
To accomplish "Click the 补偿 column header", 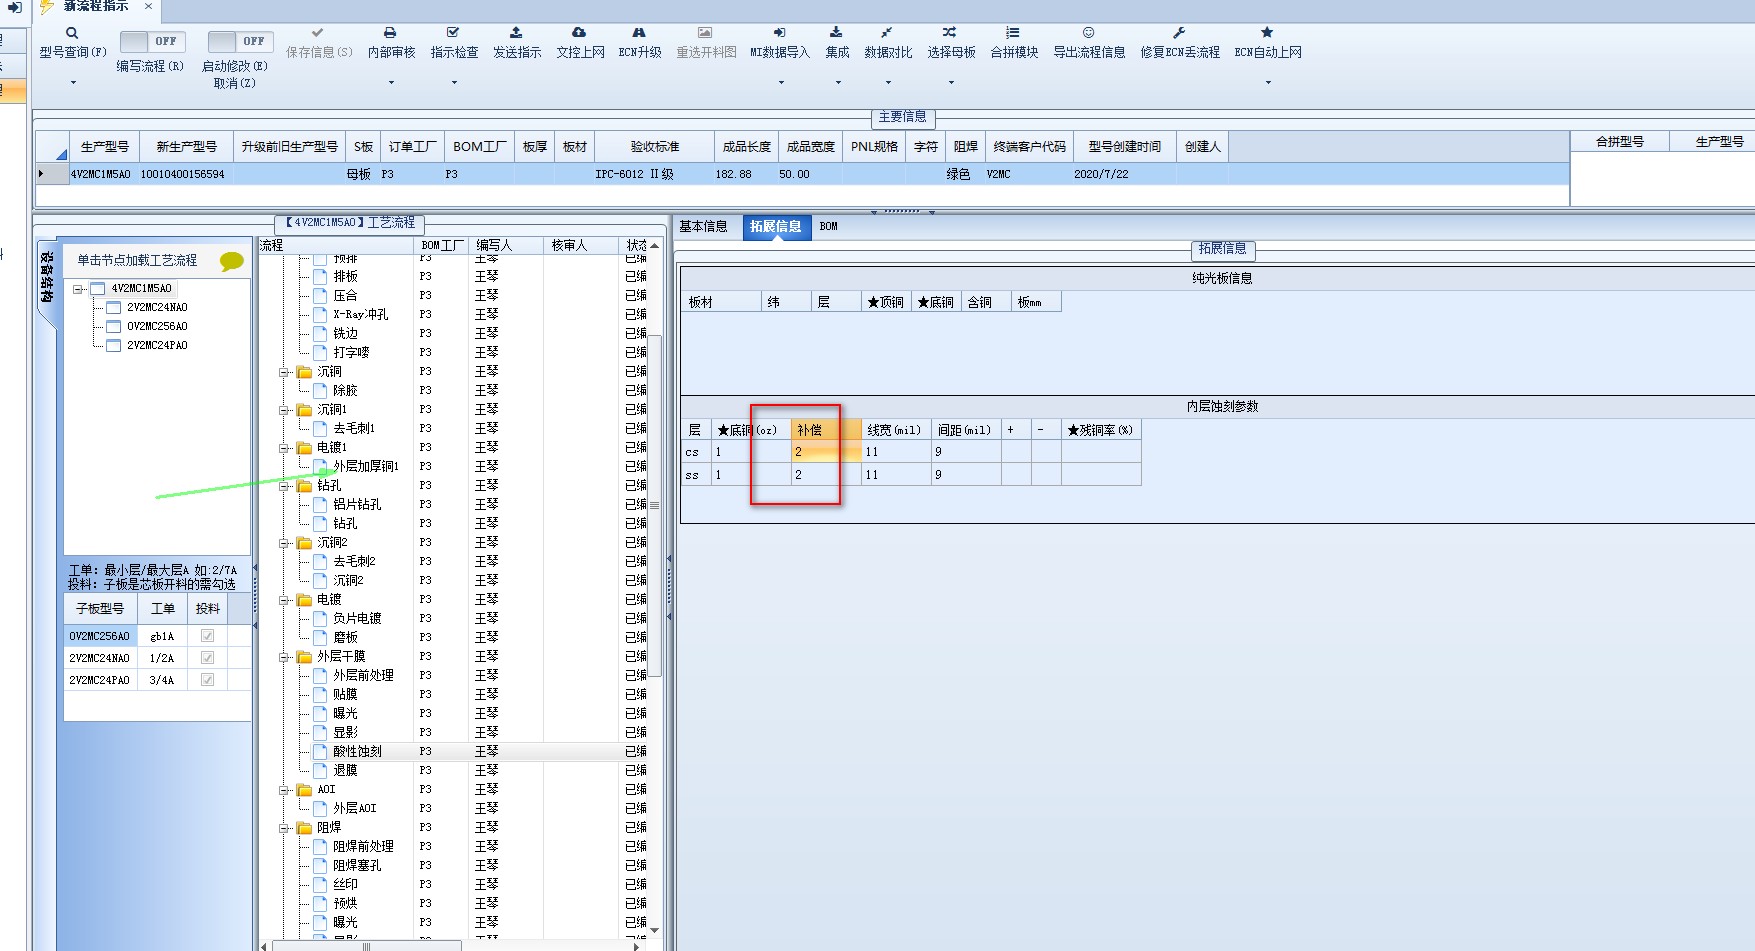I will [826, 430].
